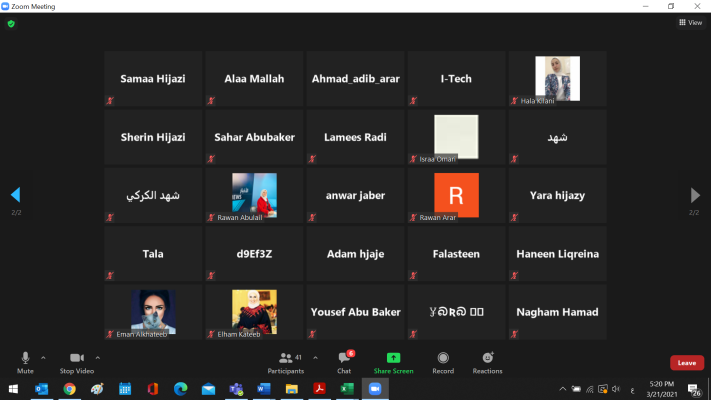Viewport: 711px width, 400px height.
Task: Open Google Chrome from the taskbar
Action: pos(69,389)
